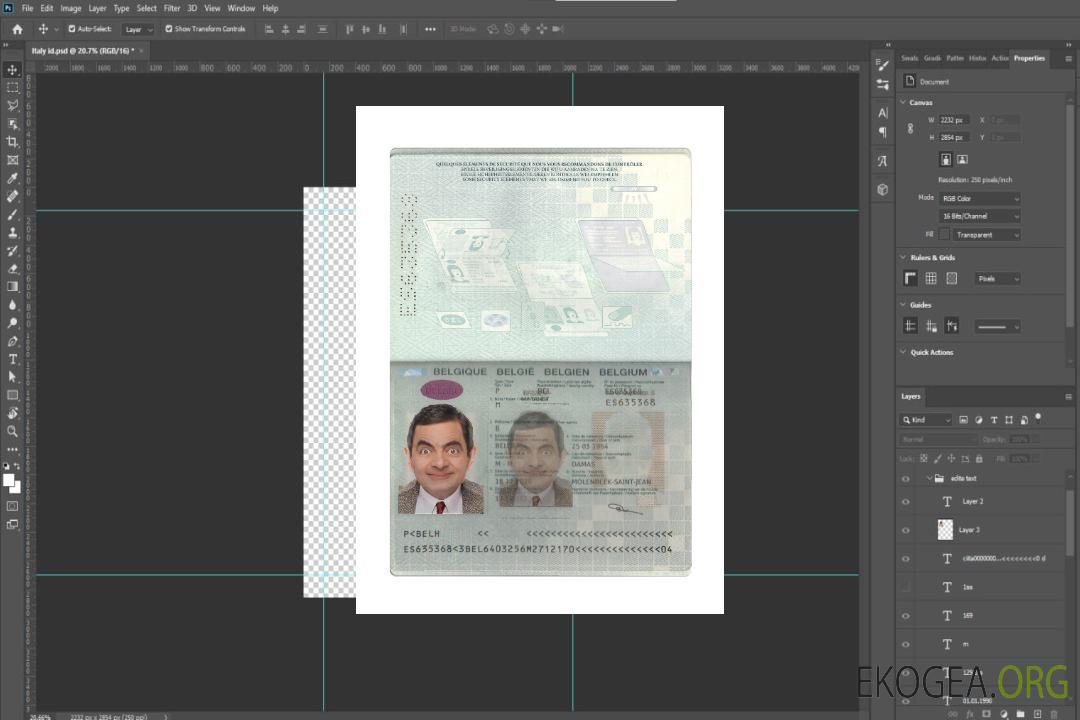Select the Zoom tool
This screenshot has width=1080, height=720.
[x=12, y=431]
